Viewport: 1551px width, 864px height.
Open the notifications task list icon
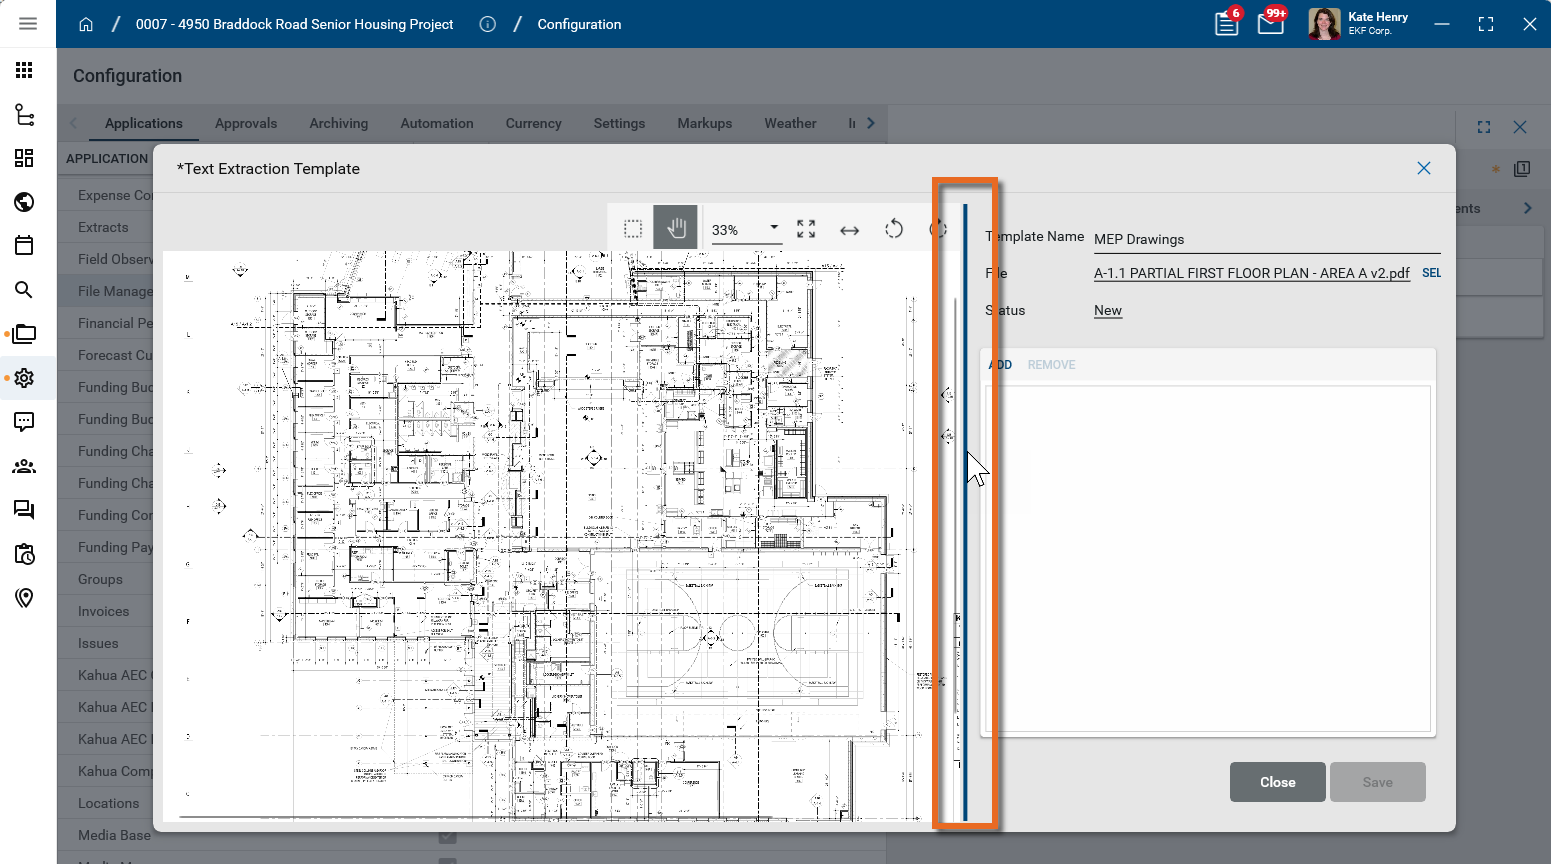tap(1226, 24)
